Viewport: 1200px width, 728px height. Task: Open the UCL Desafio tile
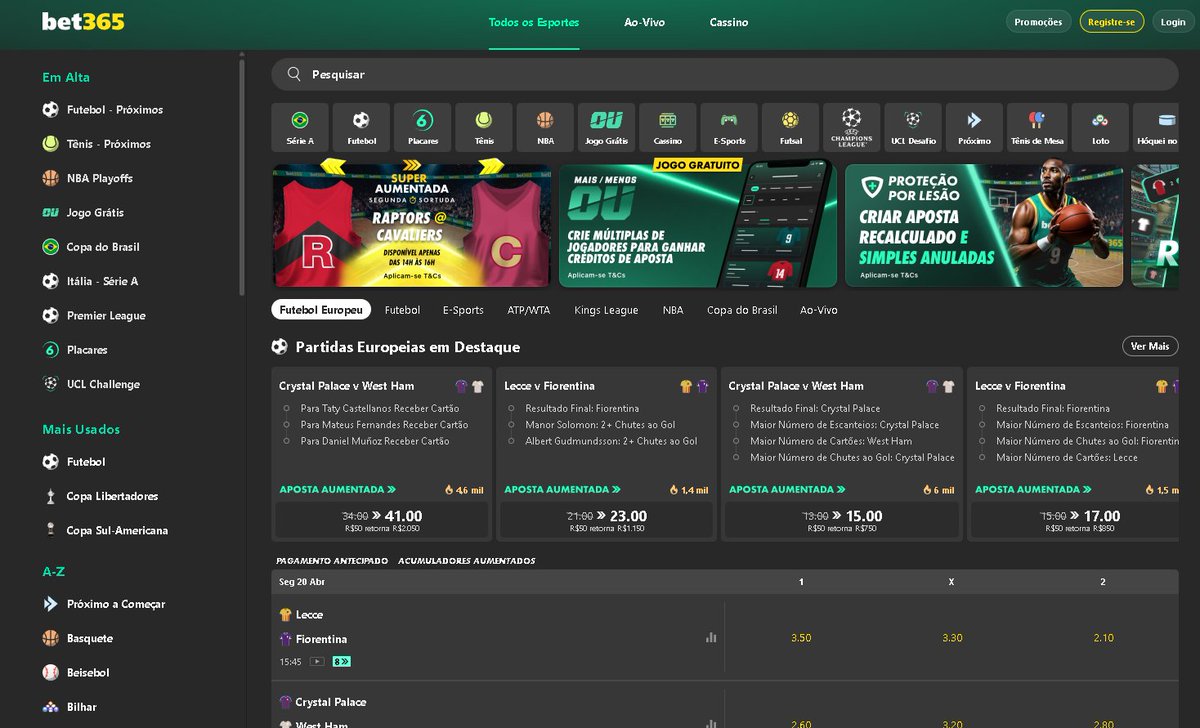[913, 128]
